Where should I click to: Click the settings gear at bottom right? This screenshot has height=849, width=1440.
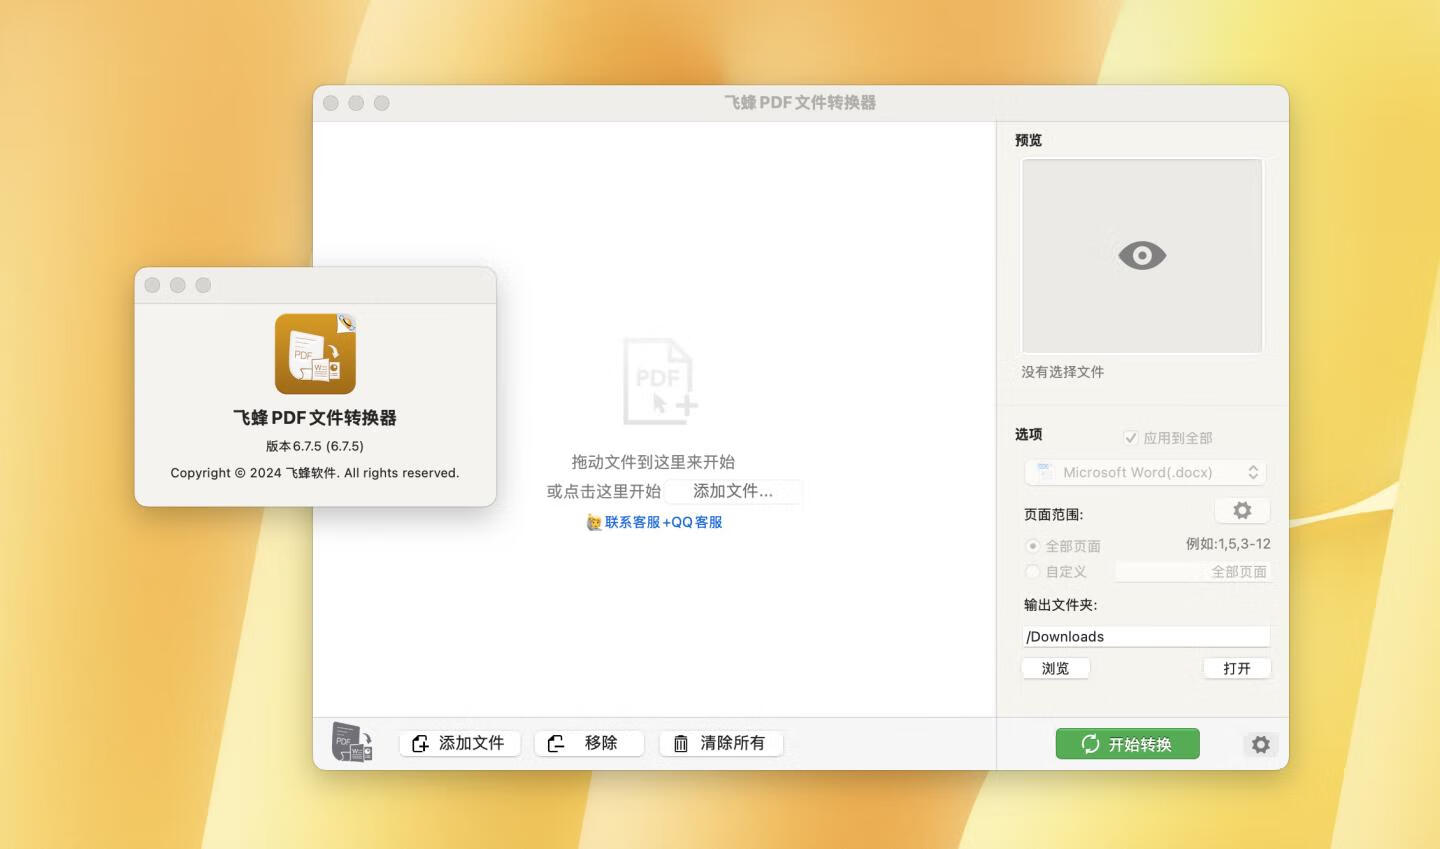coord(1260,744)
